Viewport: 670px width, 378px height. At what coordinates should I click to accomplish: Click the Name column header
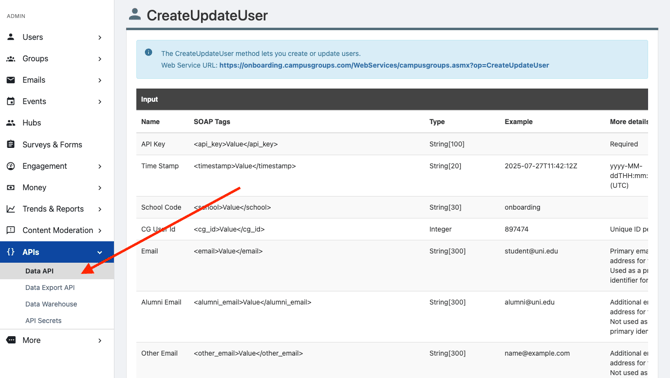click(150, 122)
